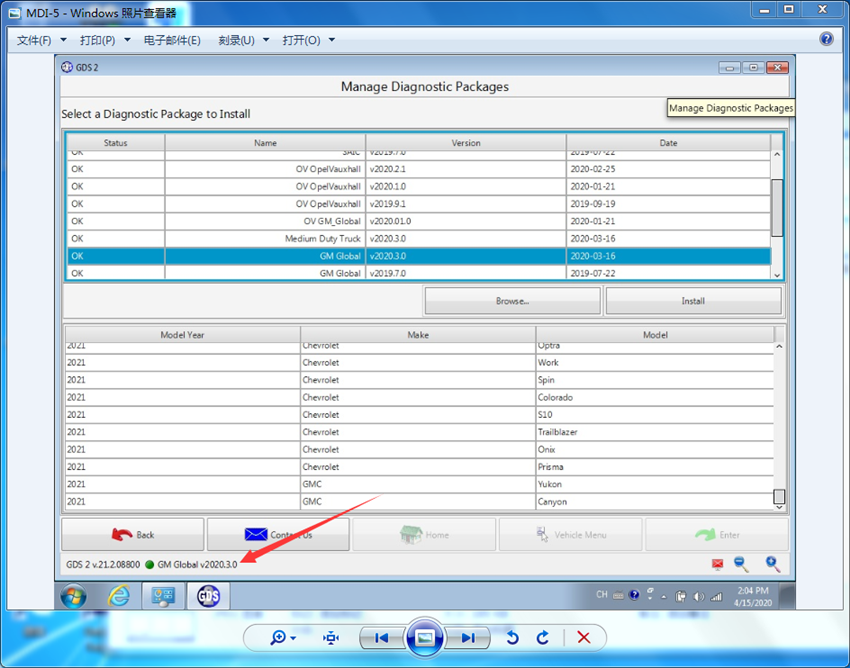
Task: Click the Vehicle Menu button
Action: [570, 535]
